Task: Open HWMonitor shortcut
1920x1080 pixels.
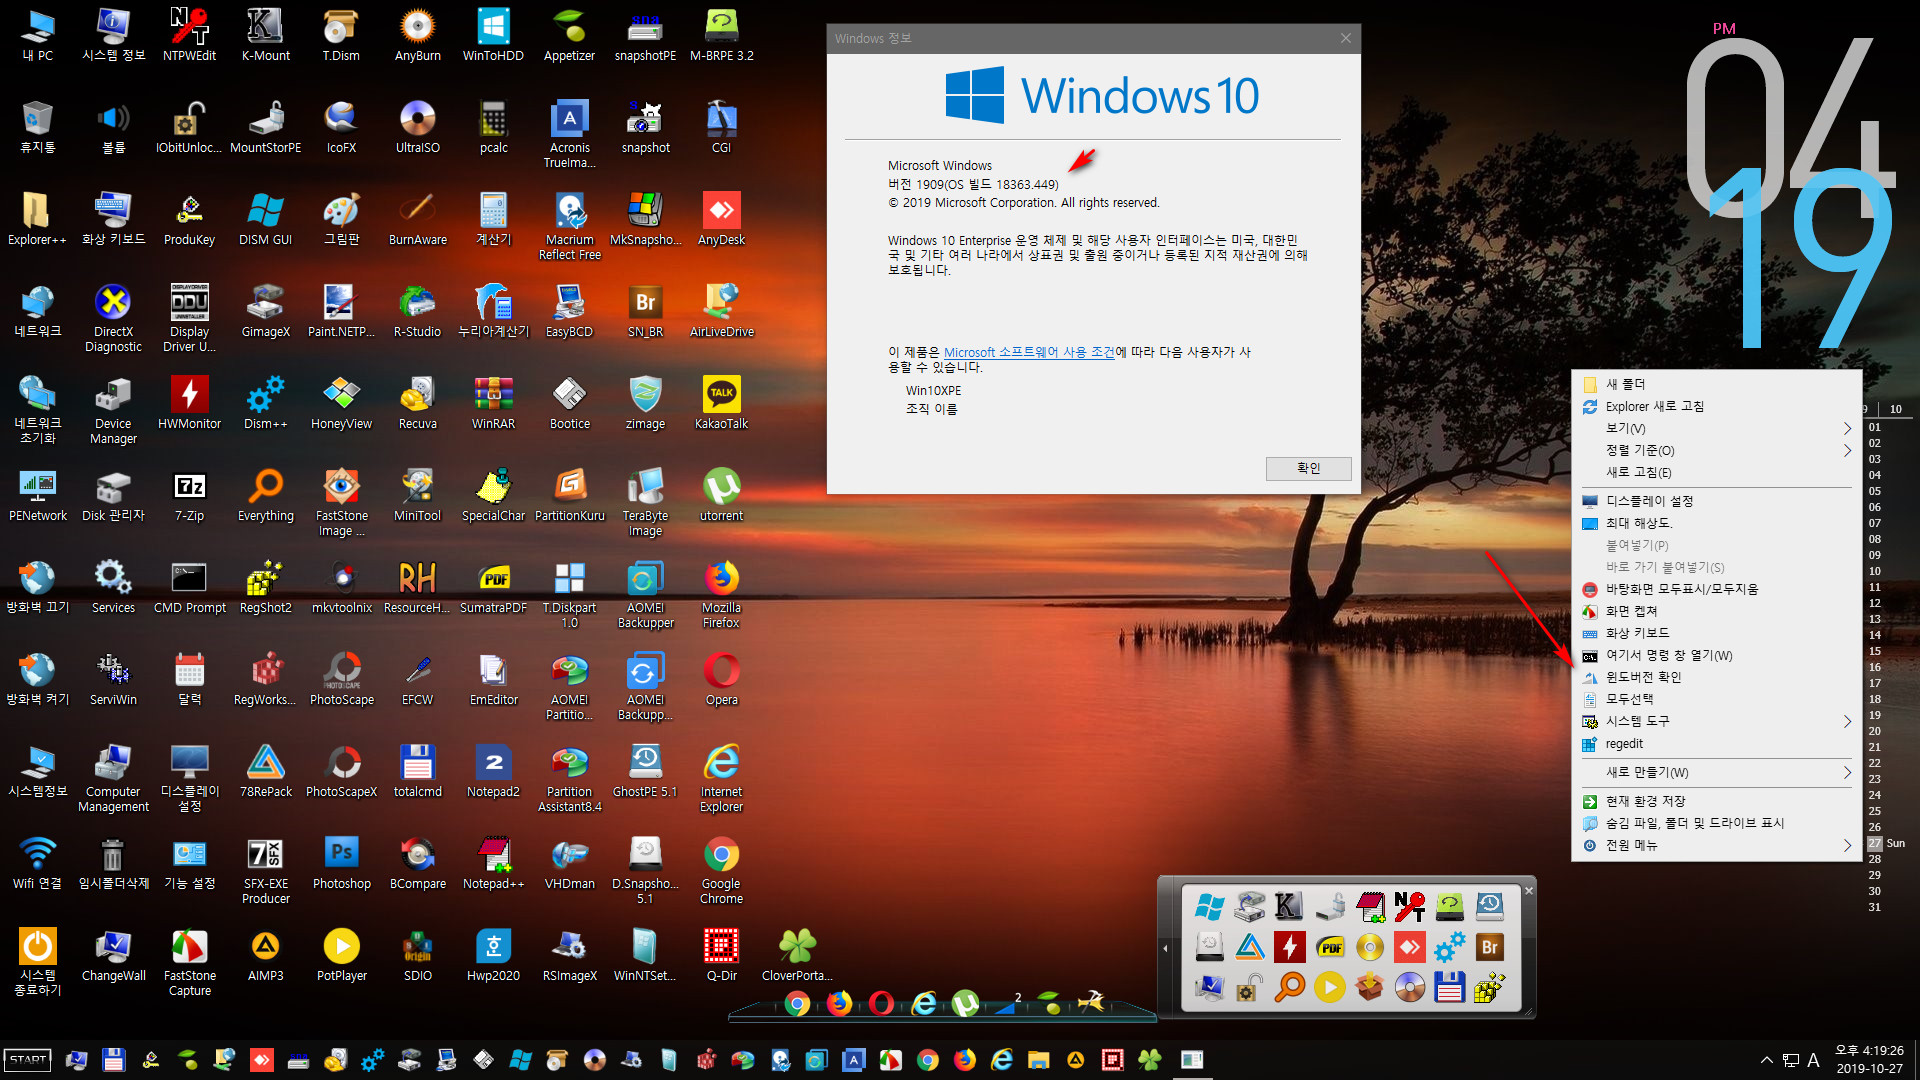Action: point(189,403)
